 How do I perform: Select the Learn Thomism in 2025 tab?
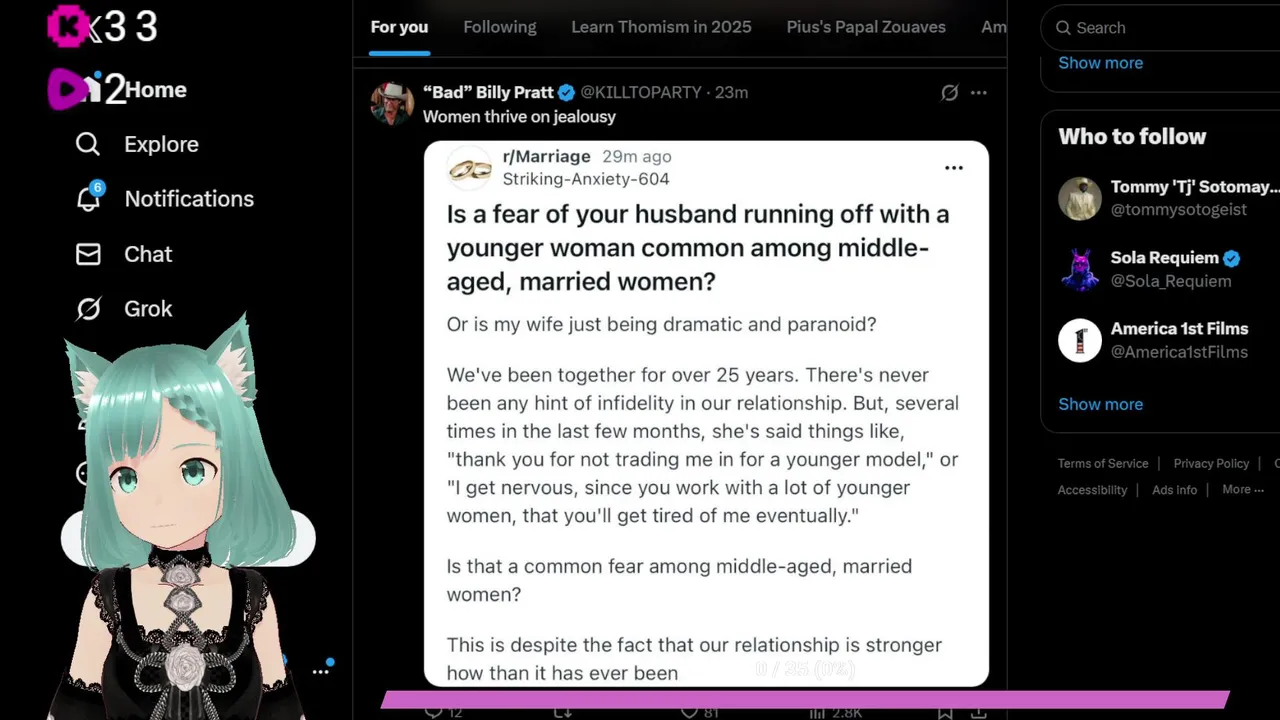tap(661, 27)
